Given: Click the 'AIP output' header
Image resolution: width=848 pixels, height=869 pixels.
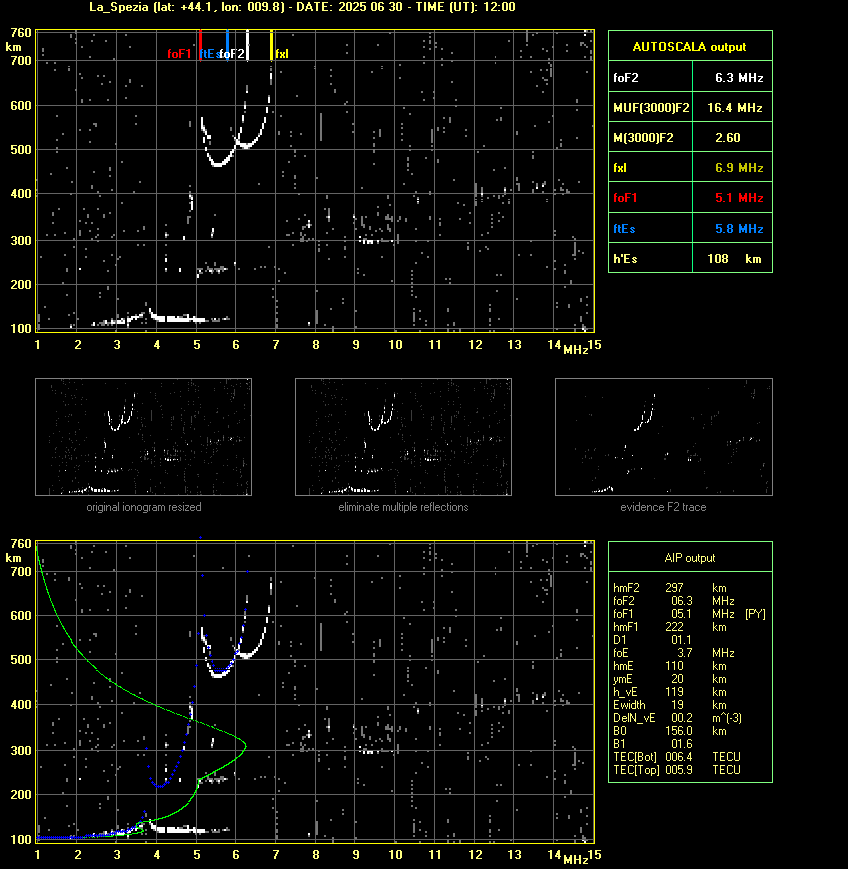Looking at the screenshot, I should click(x=689, y=558).
